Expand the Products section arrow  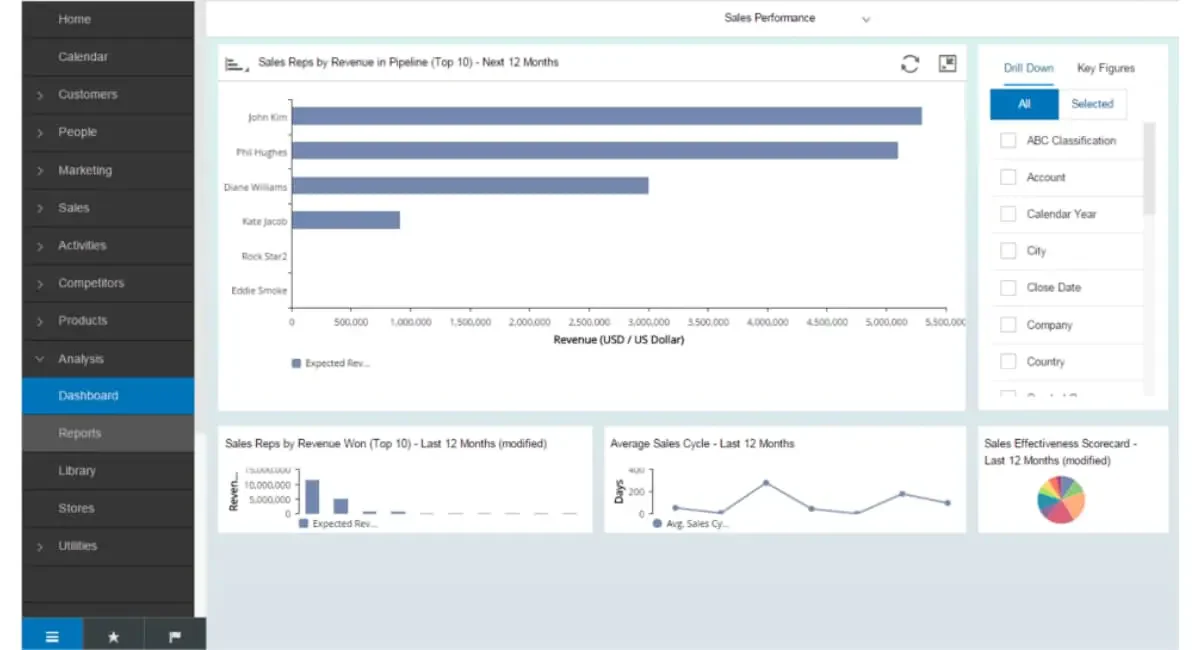point(40,321)
